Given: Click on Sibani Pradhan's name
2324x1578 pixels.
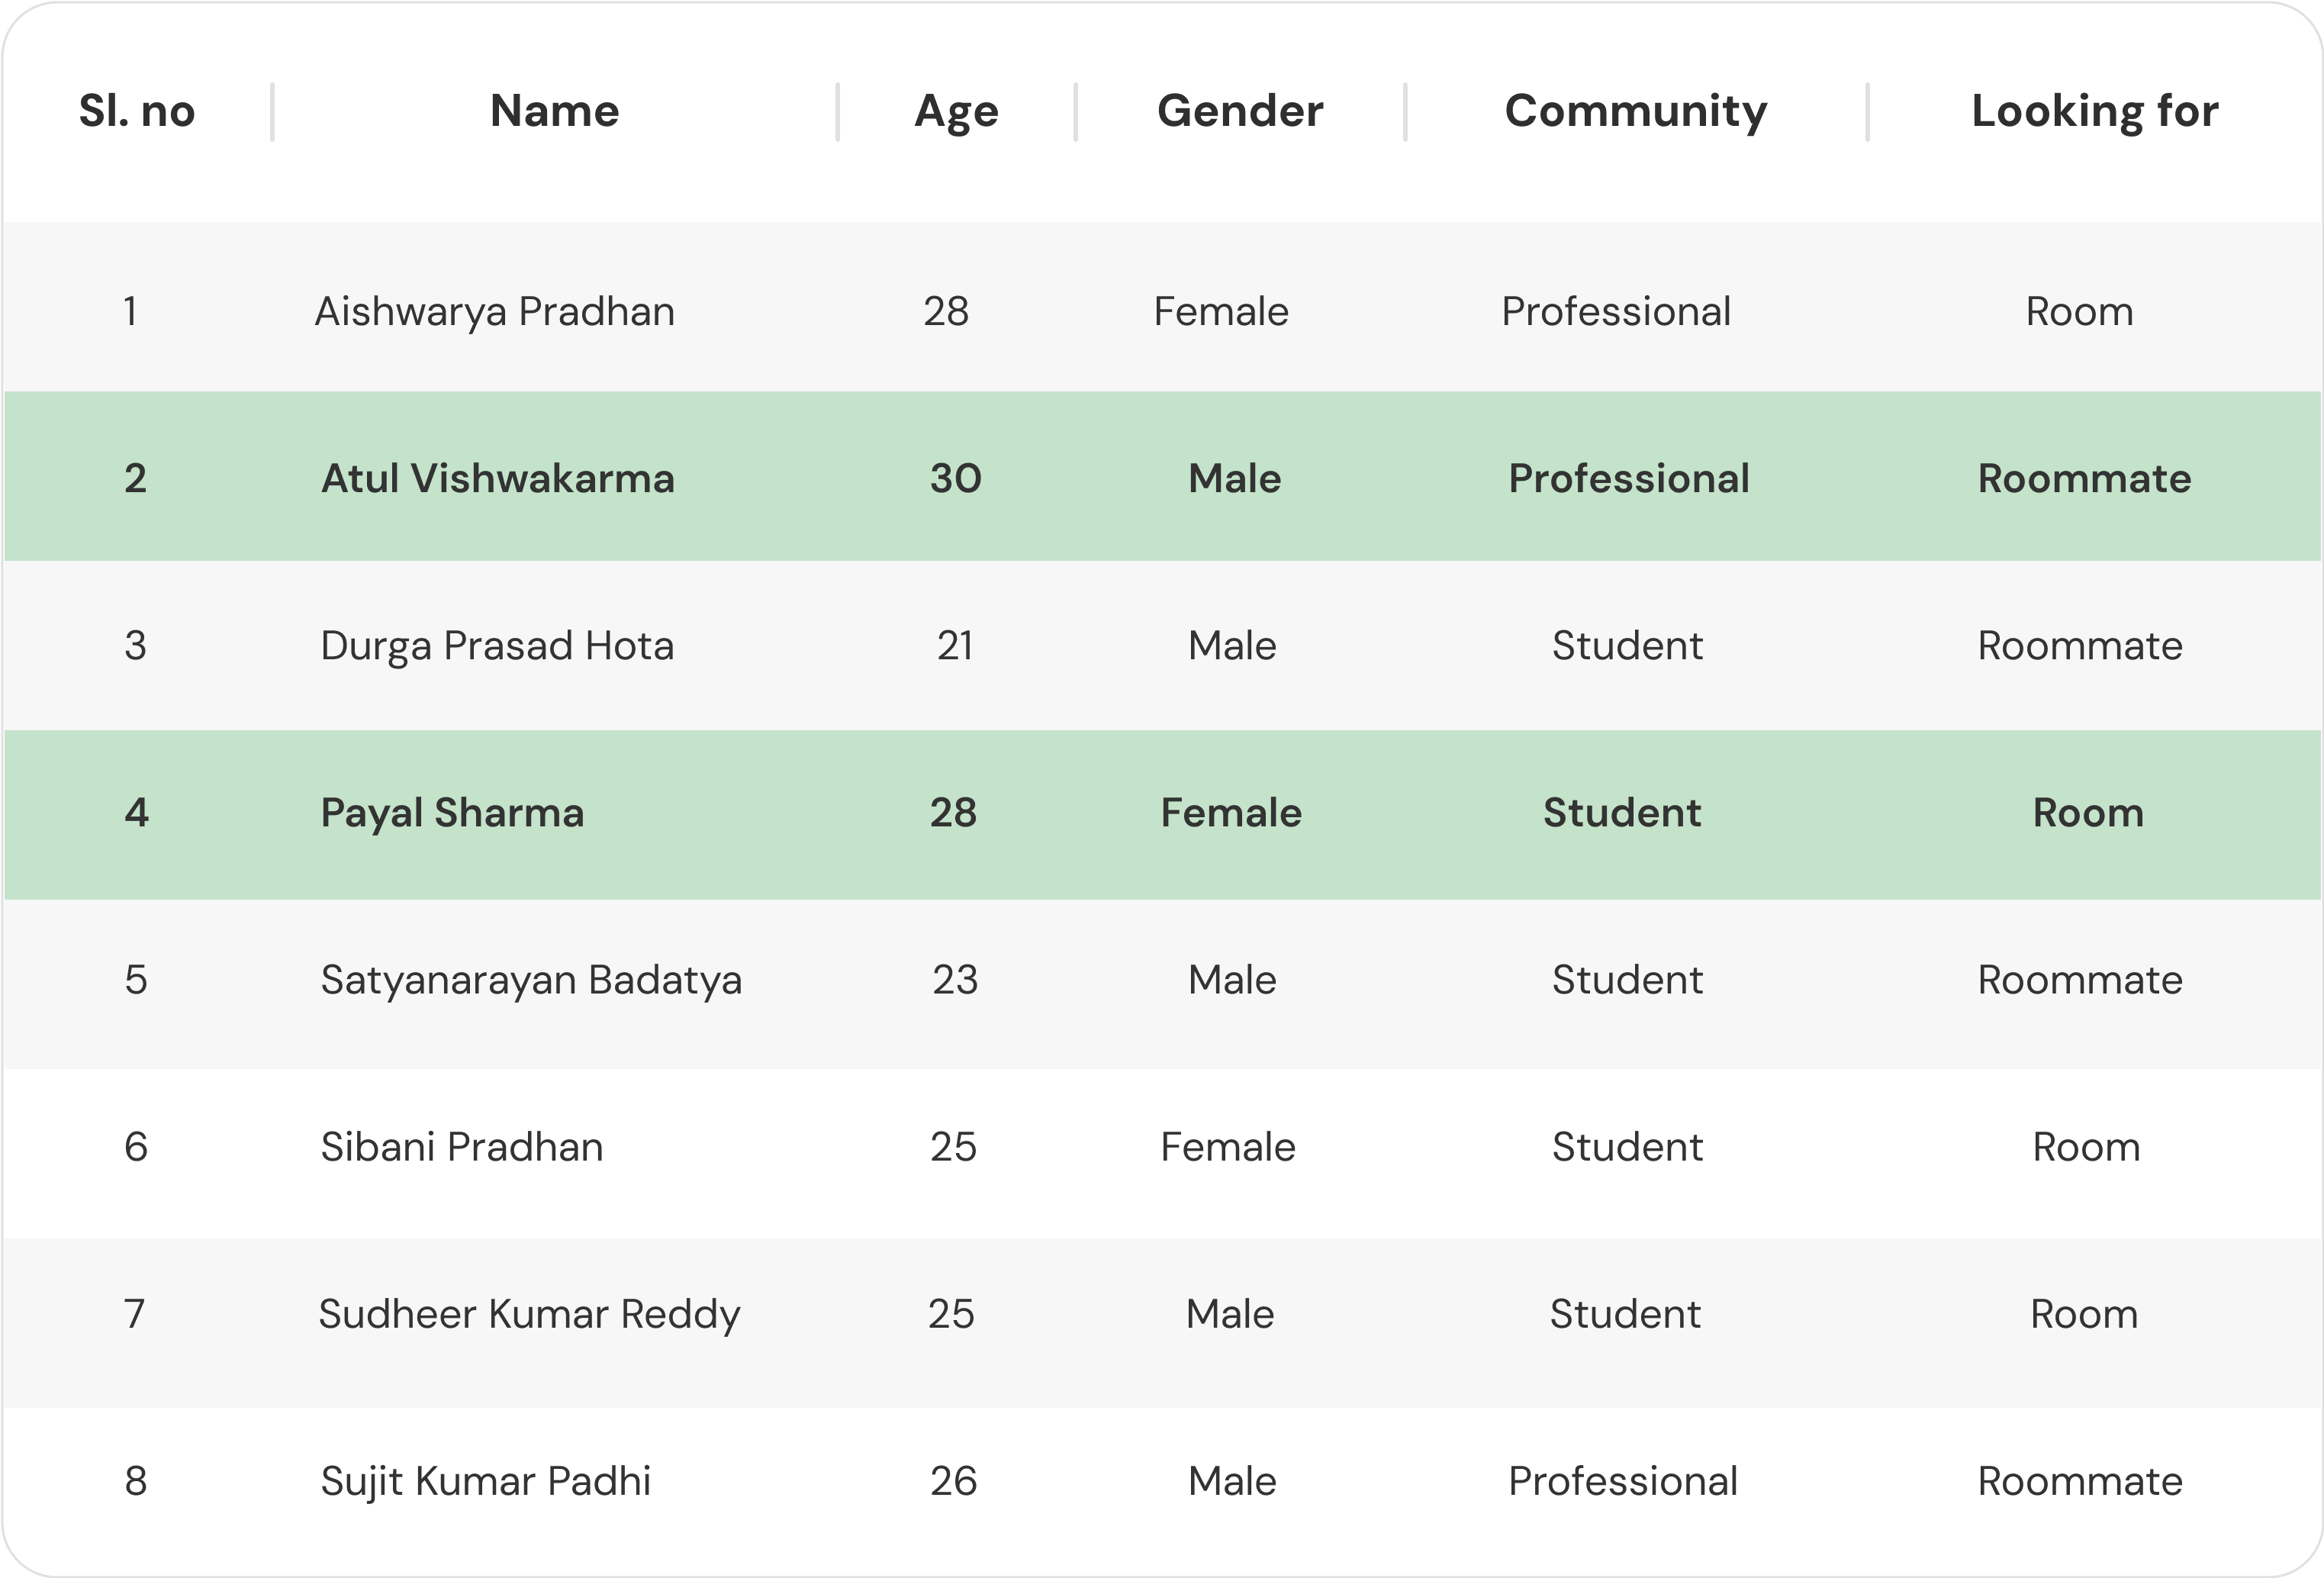Looking at the screenshot, I should pyautogui.click(x=462, y=1147).
